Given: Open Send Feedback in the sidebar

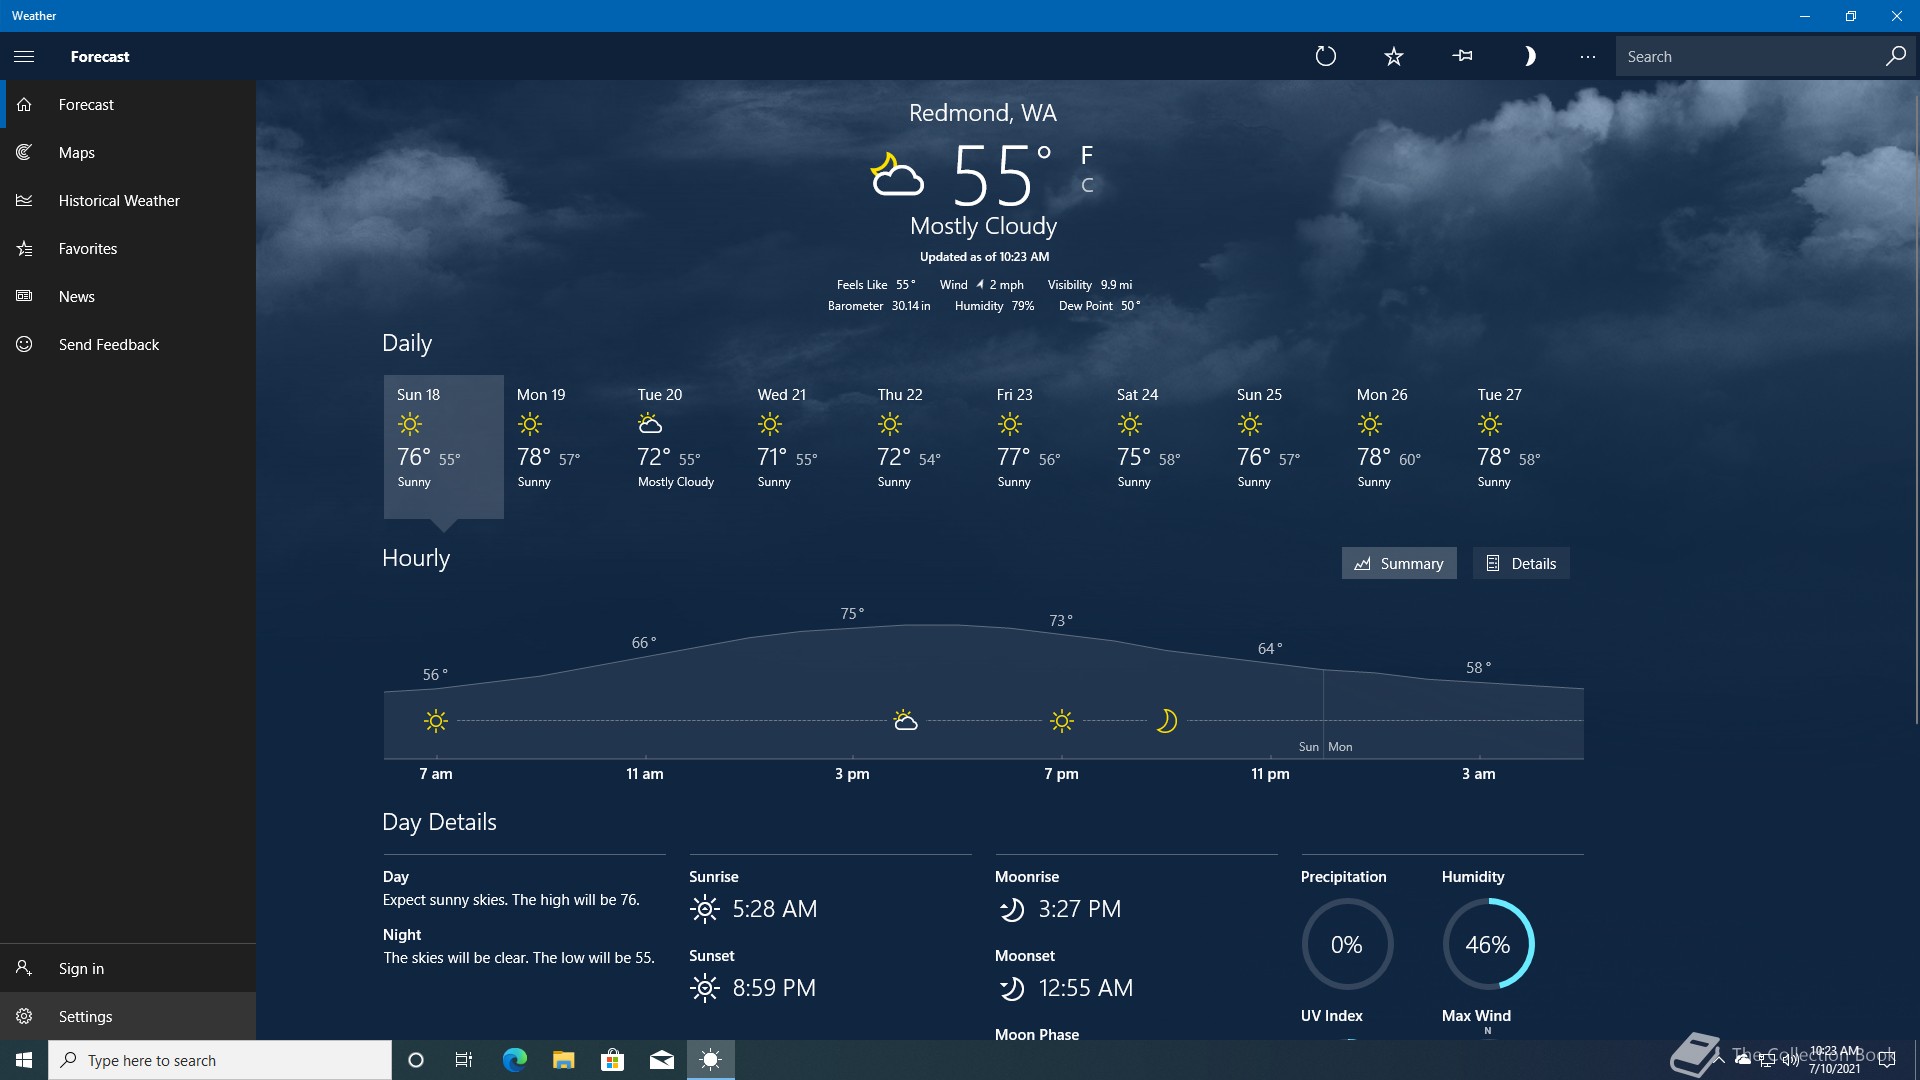Looking at the screenshot, I should (x=128, y=344).
